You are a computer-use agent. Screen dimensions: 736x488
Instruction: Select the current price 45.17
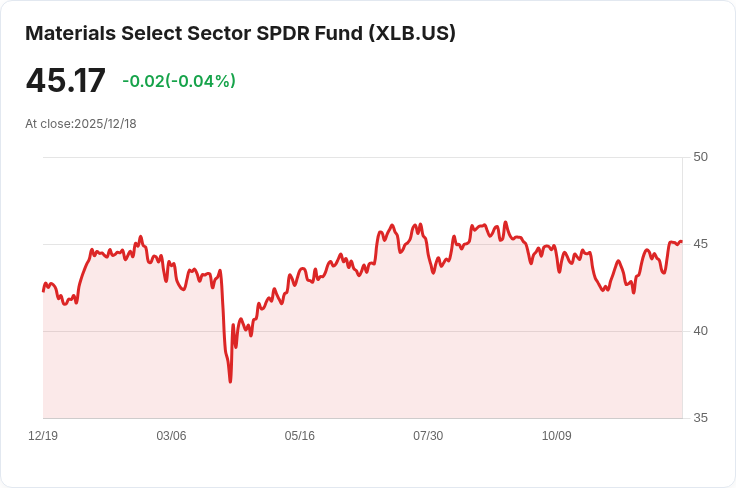[66, 81]
